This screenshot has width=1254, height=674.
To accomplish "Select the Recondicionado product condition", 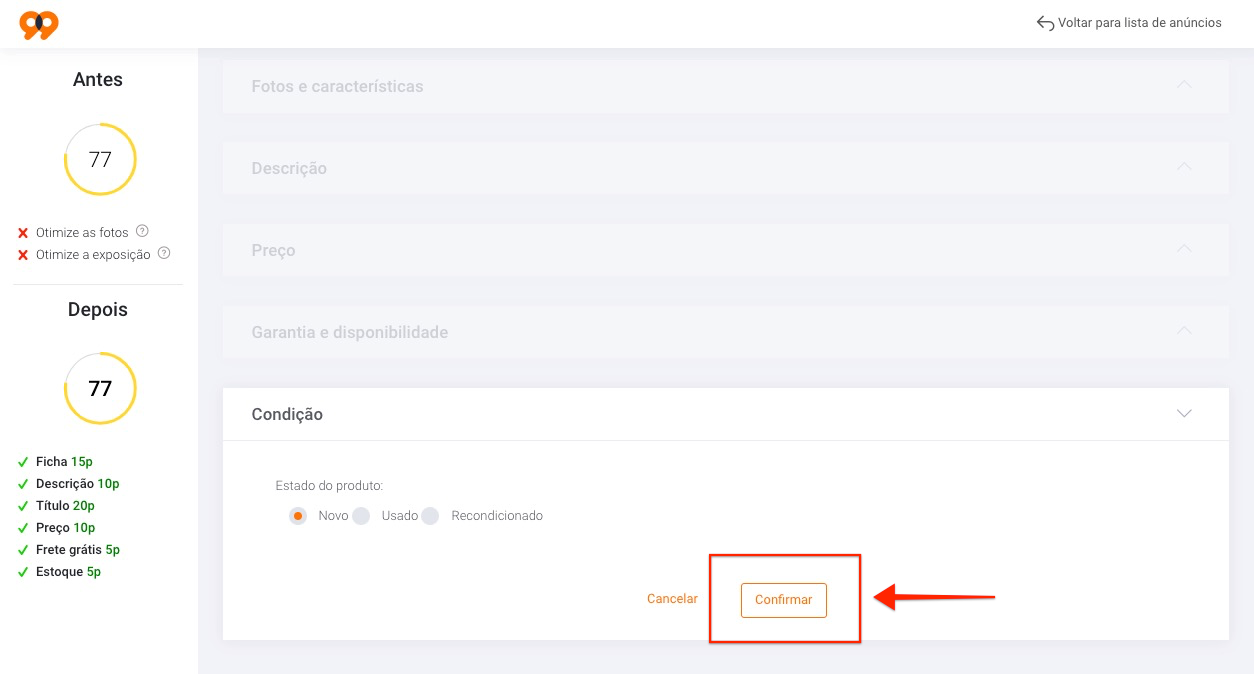I will [430, 516].
